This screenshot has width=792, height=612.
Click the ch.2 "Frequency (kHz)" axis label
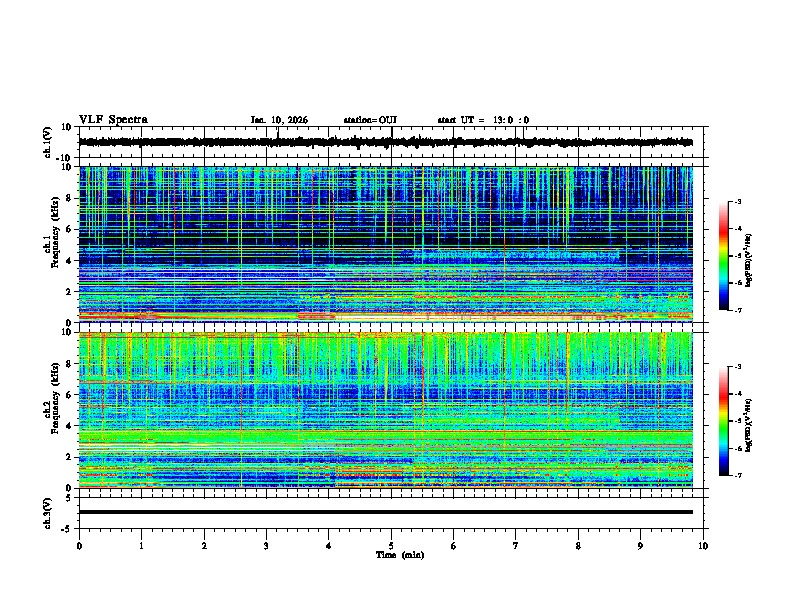click(x=55, y=398)
